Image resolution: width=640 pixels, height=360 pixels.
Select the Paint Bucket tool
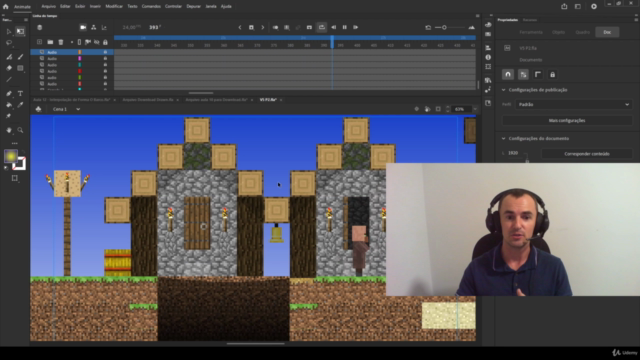9,105
